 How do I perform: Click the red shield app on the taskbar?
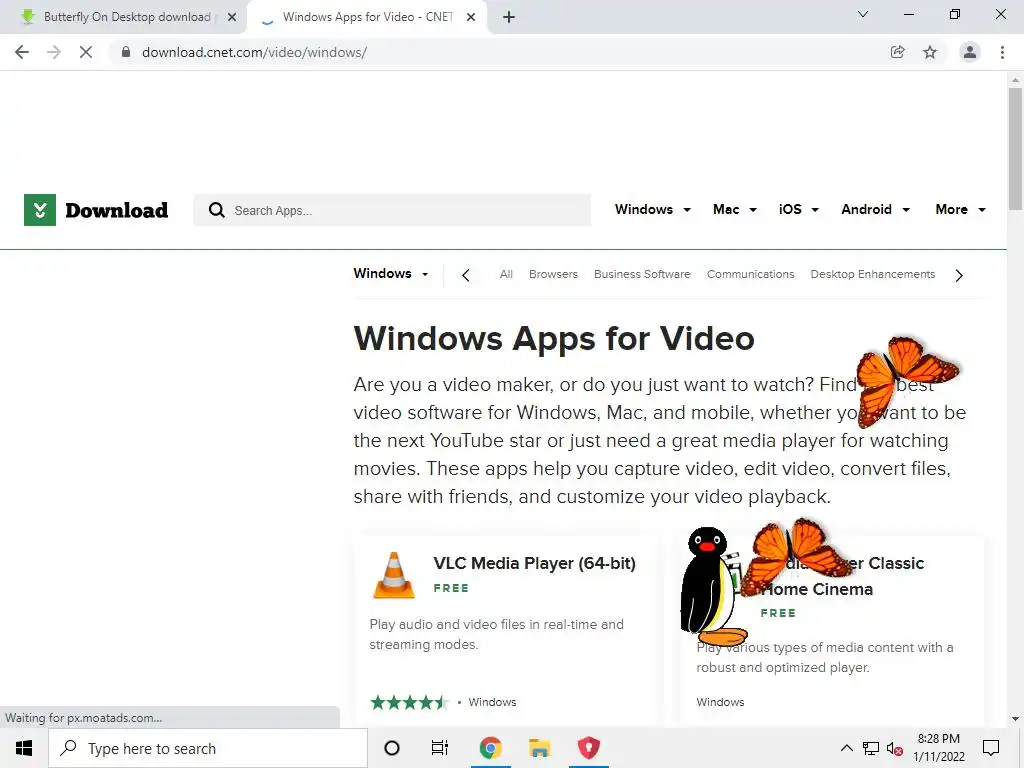pos(588,748)
